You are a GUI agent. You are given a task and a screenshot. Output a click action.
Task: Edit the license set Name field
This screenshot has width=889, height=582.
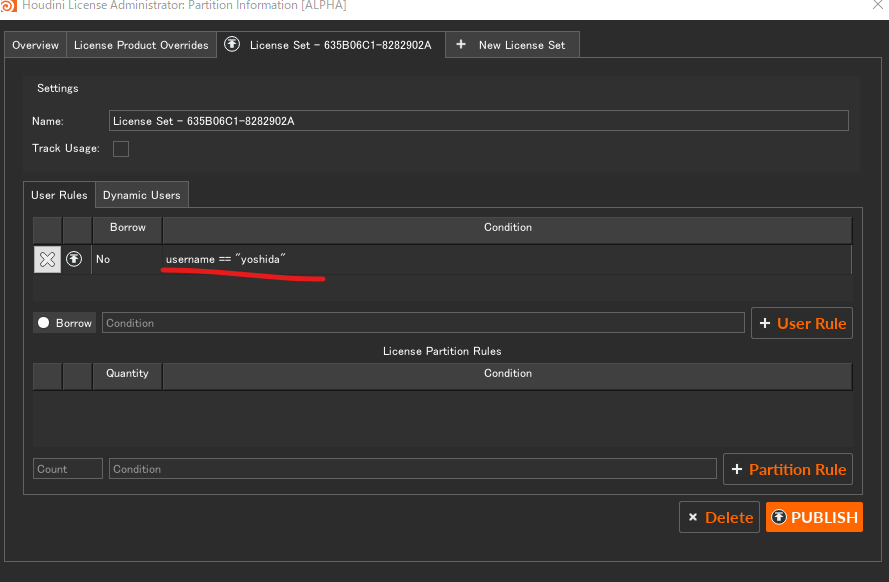point(479,121)
